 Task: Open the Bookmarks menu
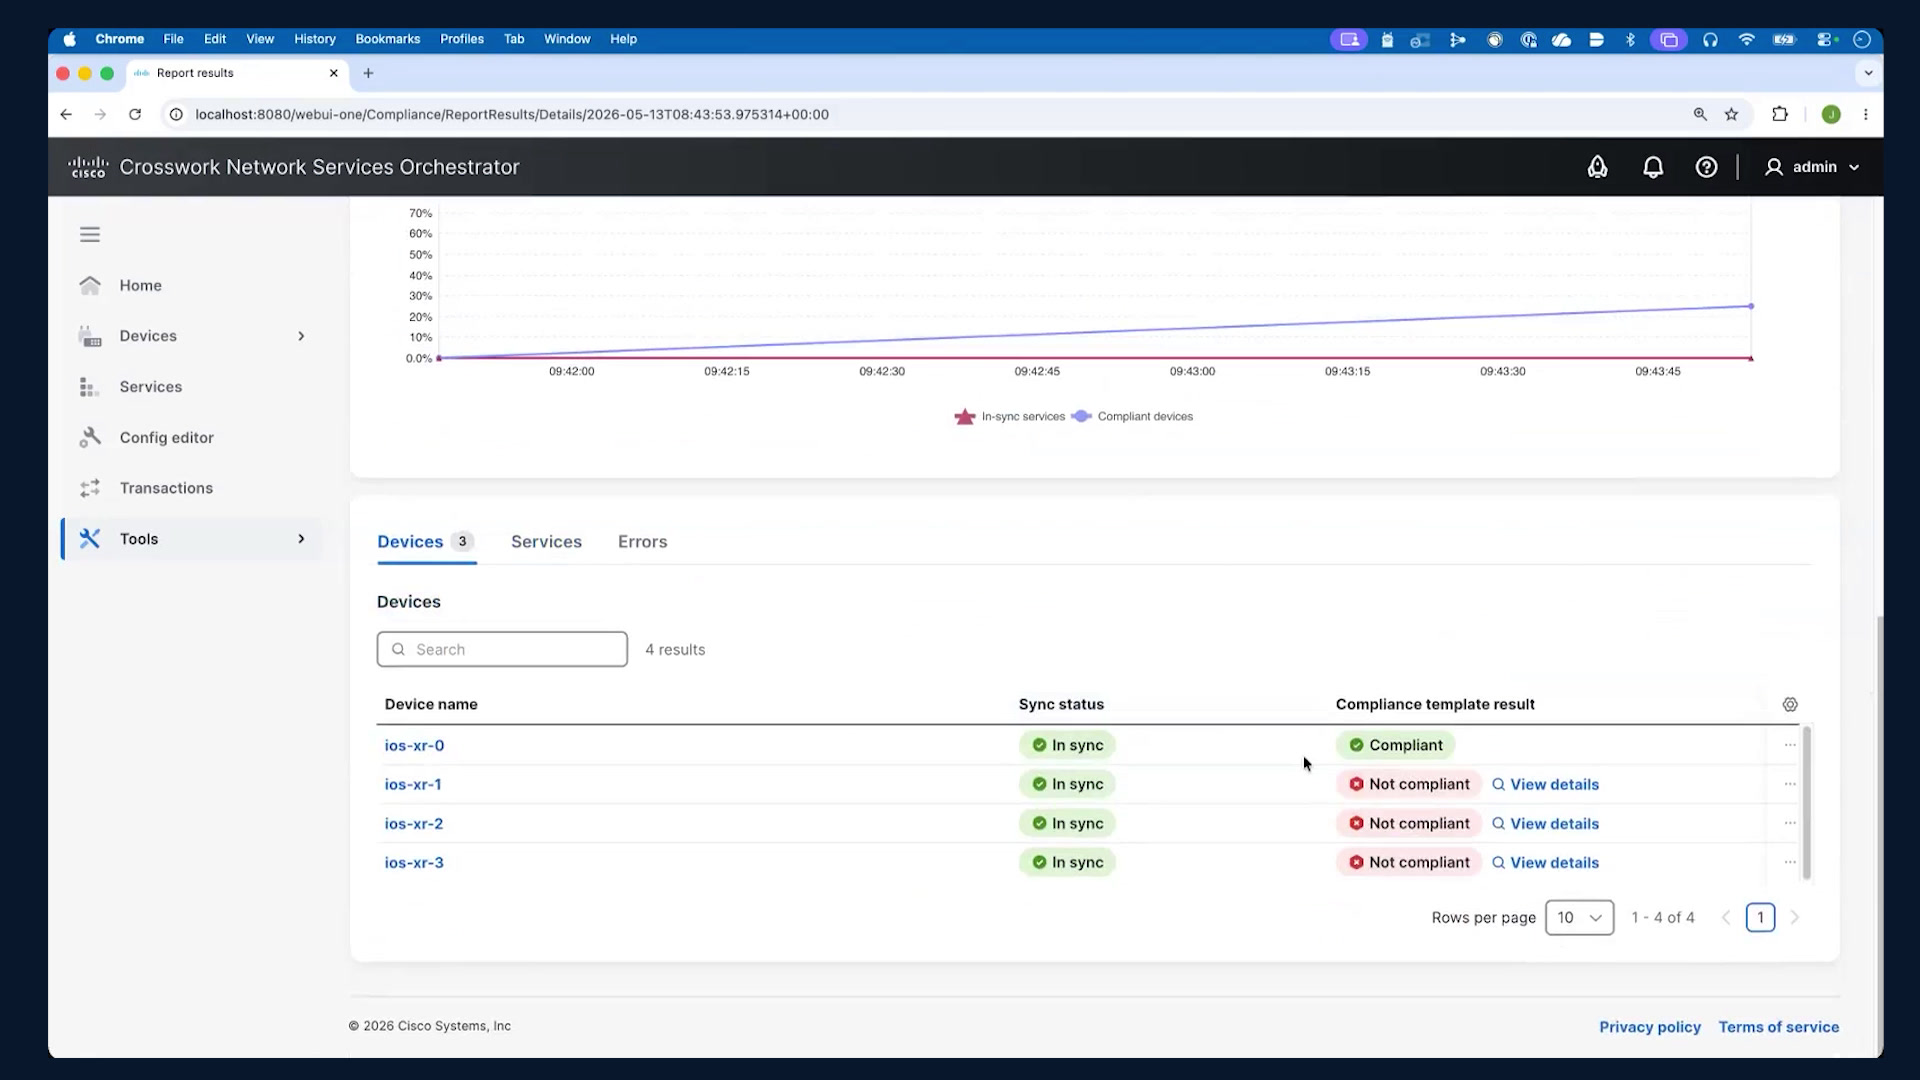click(x=388, y=39)
